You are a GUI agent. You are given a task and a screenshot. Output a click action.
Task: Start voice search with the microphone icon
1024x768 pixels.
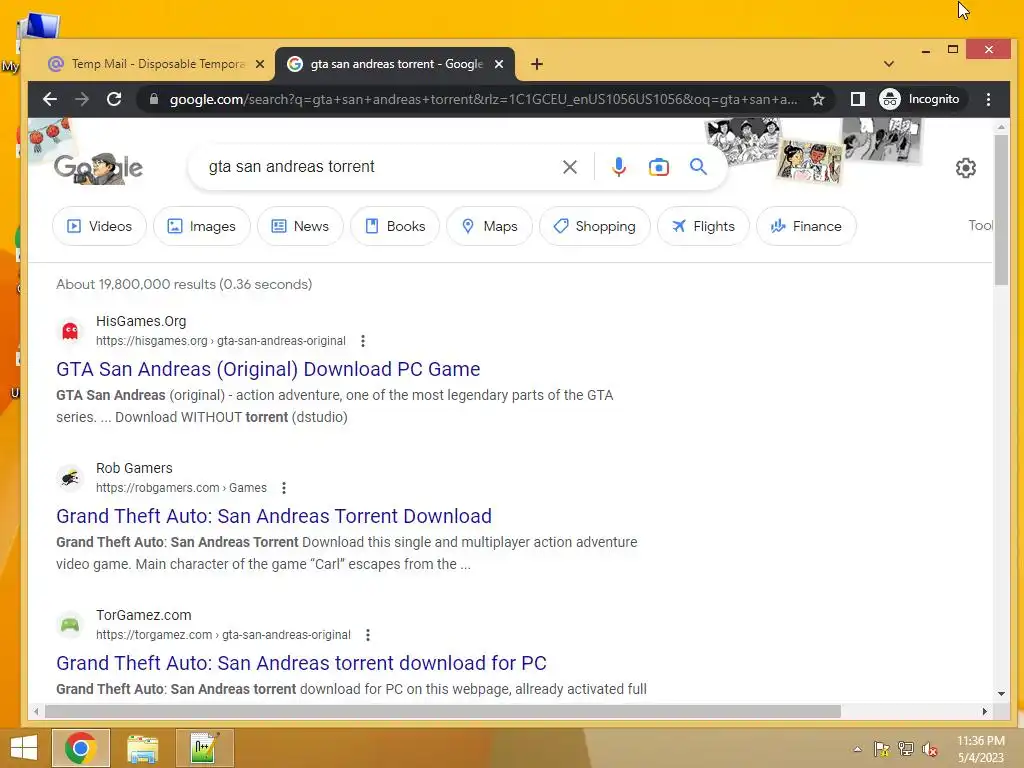coord(618,167)
